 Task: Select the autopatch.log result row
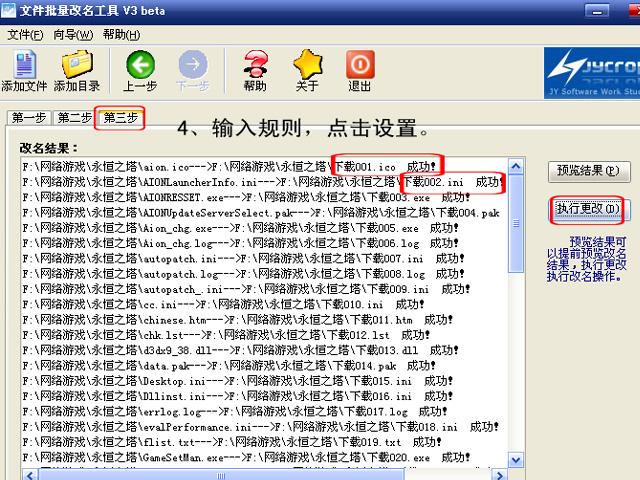(x=244, y=274)
